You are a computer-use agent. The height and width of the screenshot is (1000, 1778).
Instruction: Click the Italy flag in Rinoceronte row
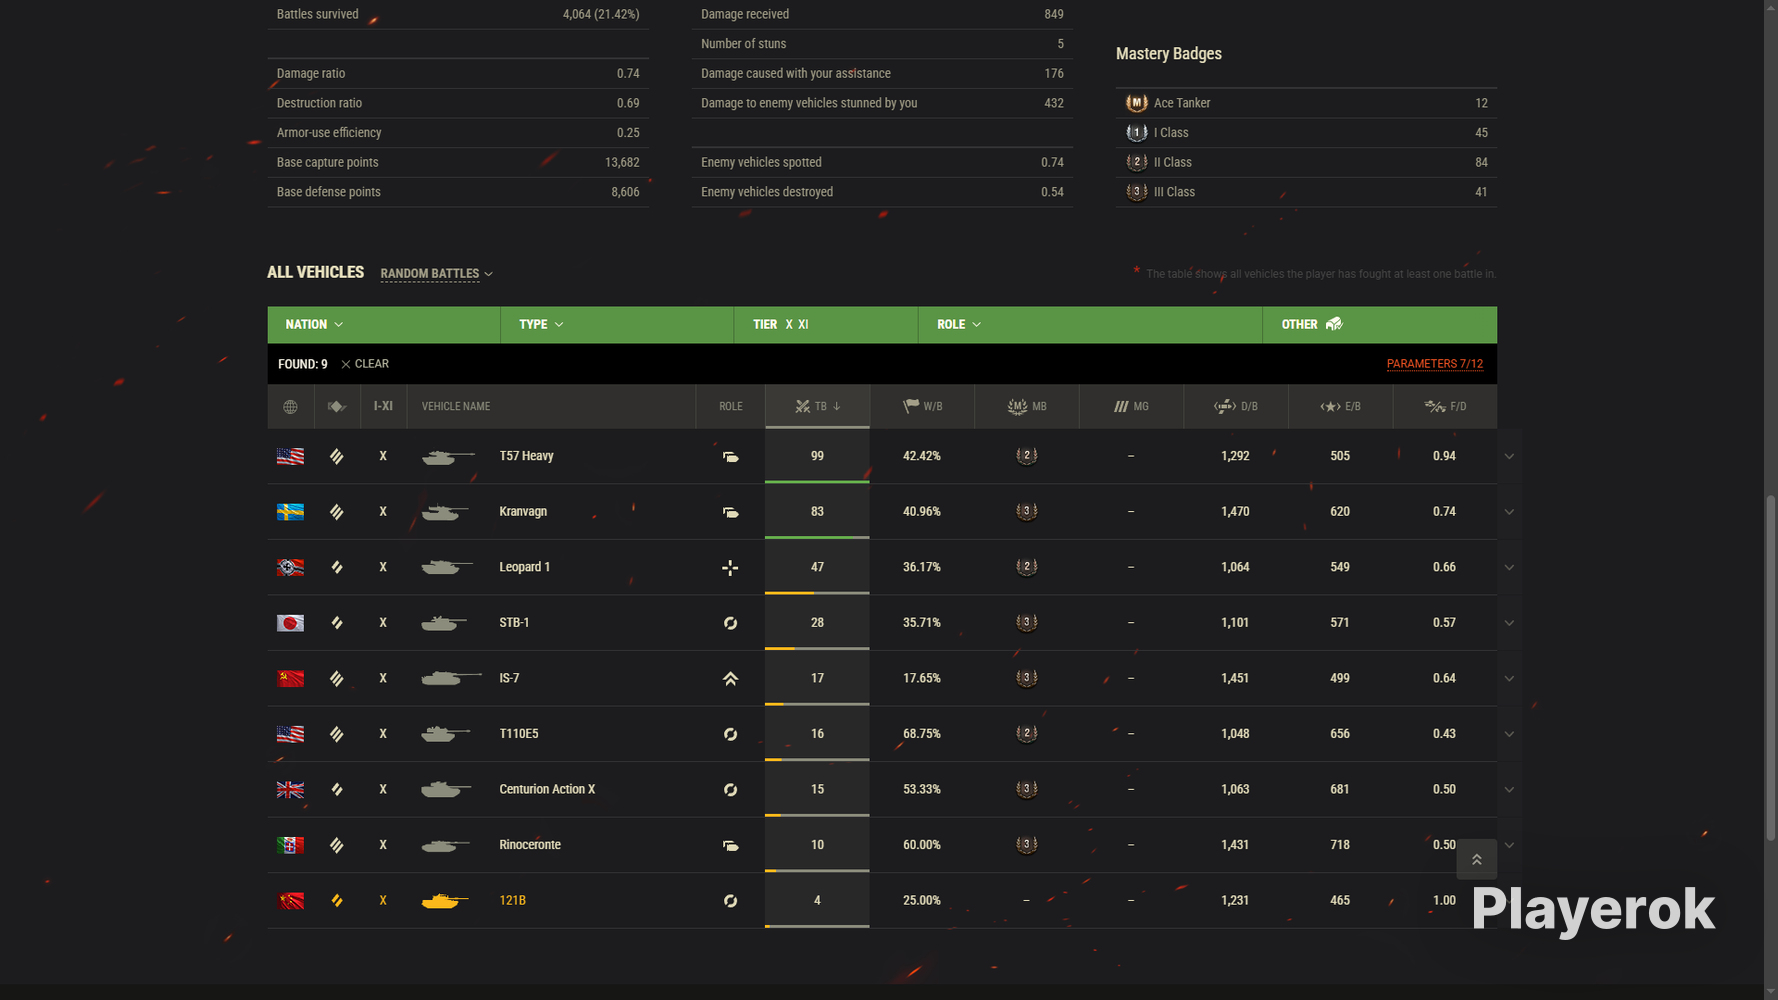click(x=290, y=846)
